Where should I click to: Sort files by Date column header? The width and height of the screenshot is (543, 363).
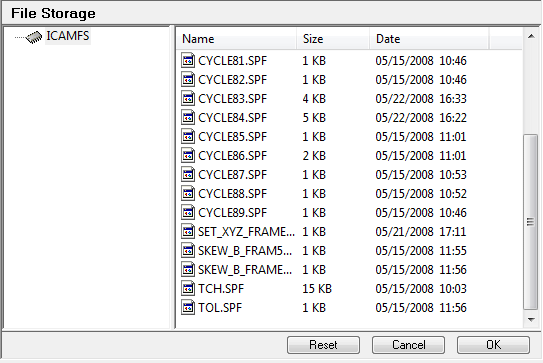[x=429, y=39]
